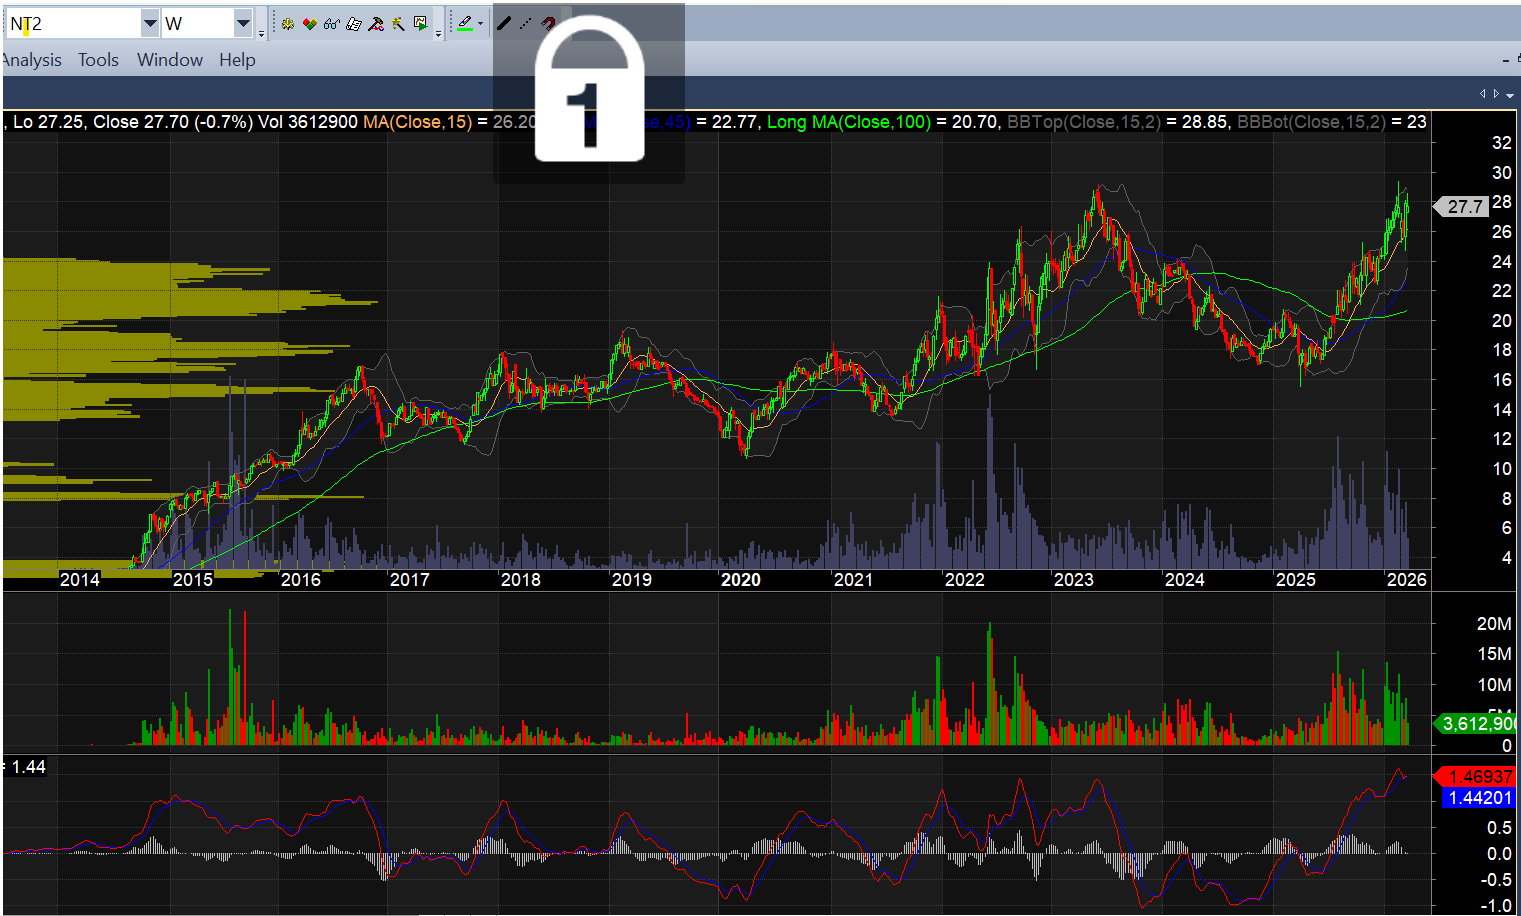Click the hammer icon in the toolbar

click(x=376, y=23)
